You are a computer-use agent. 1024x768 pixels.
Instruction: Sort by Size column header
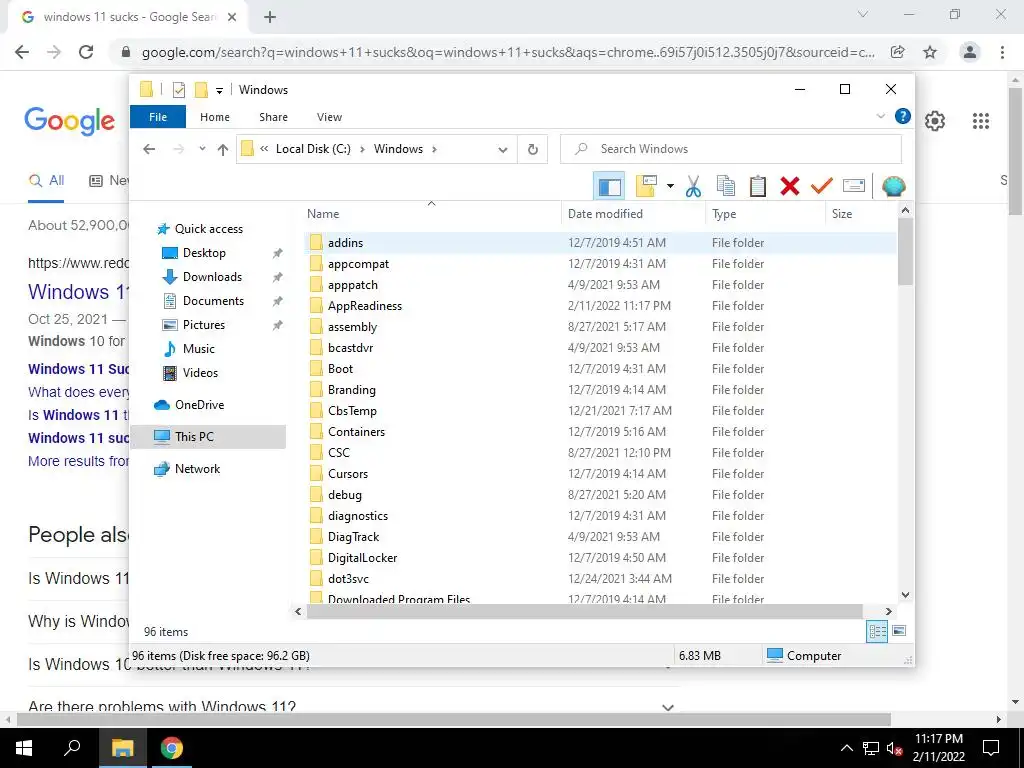[861, 214]
